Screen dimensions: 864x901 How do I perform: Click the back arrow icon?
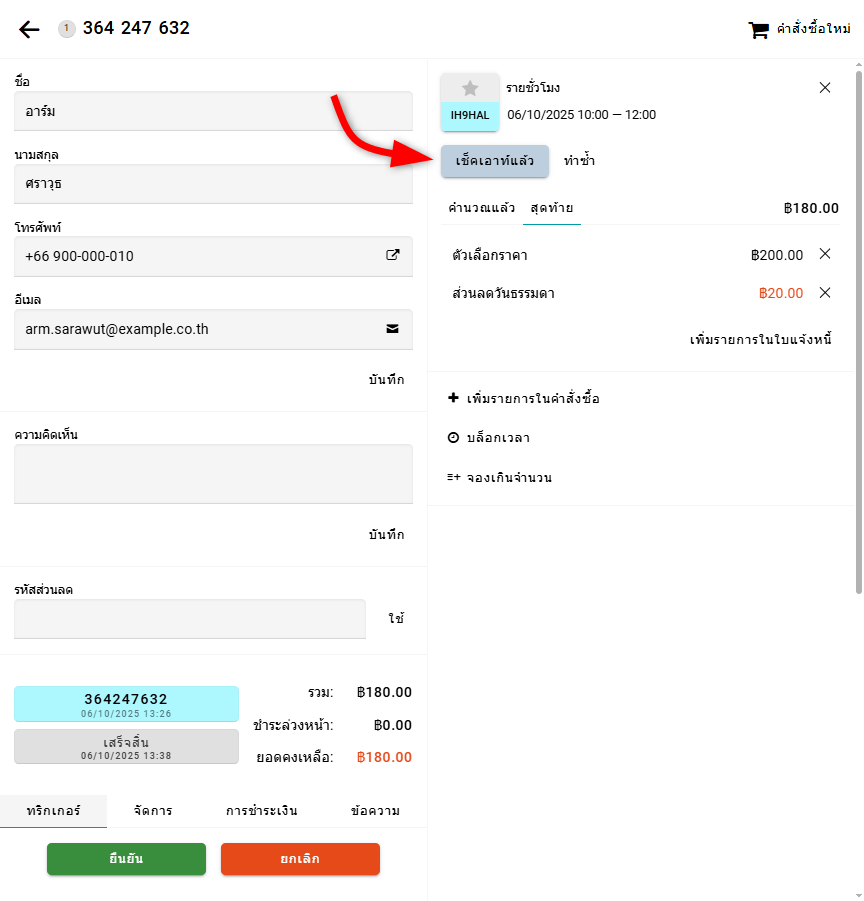pyautogui.click(x=29, y=29)
